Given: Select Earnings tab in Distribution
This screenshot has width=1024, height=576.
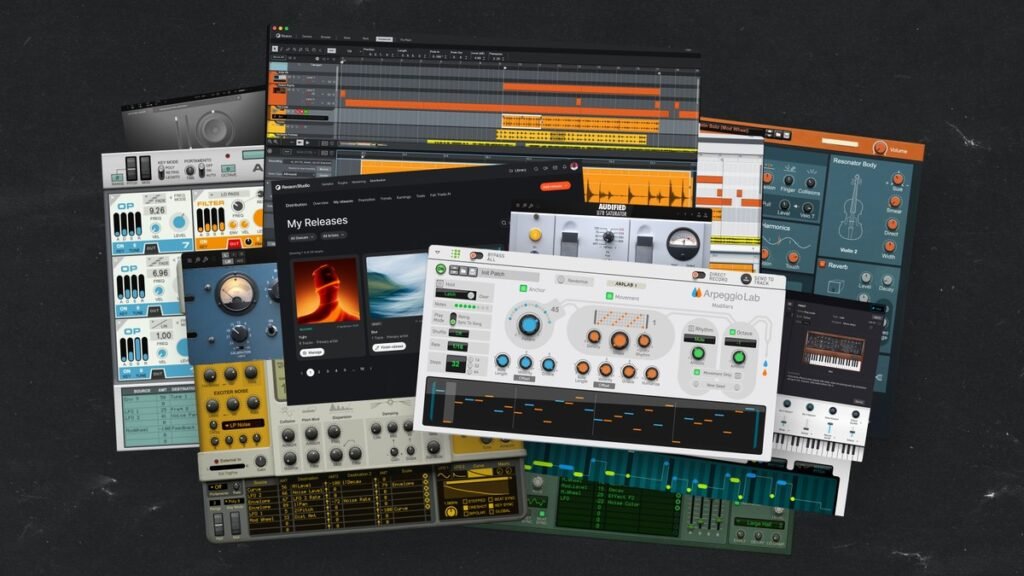Looking at the screenshot, I should 404,197.
